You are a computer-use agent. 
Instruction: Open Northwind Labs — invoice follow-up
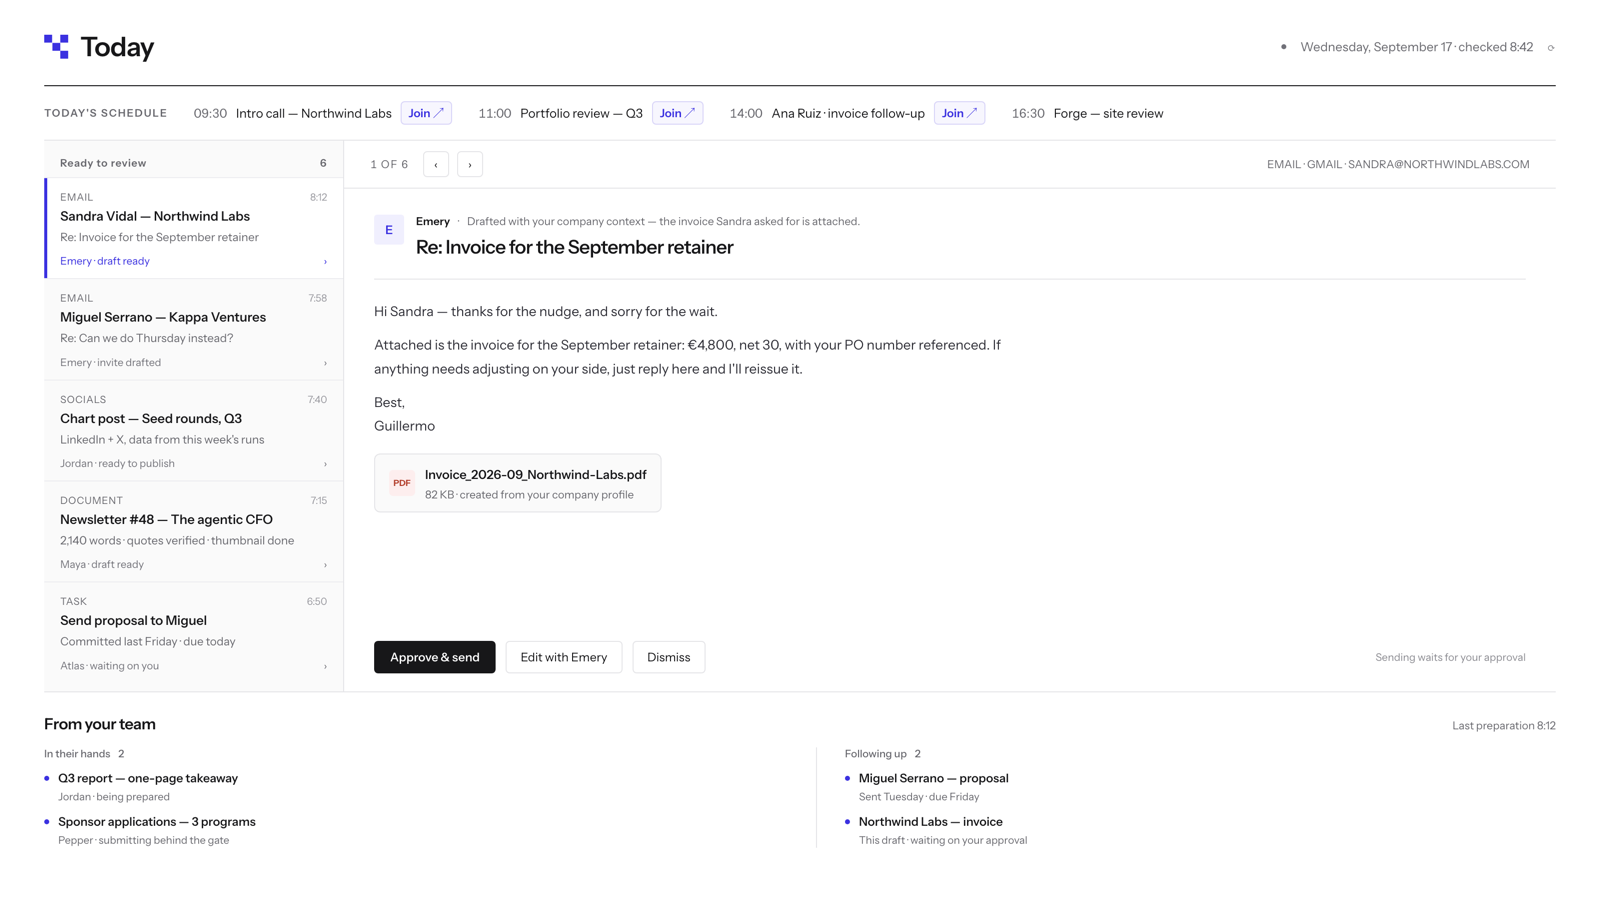[x=931, y=822]
